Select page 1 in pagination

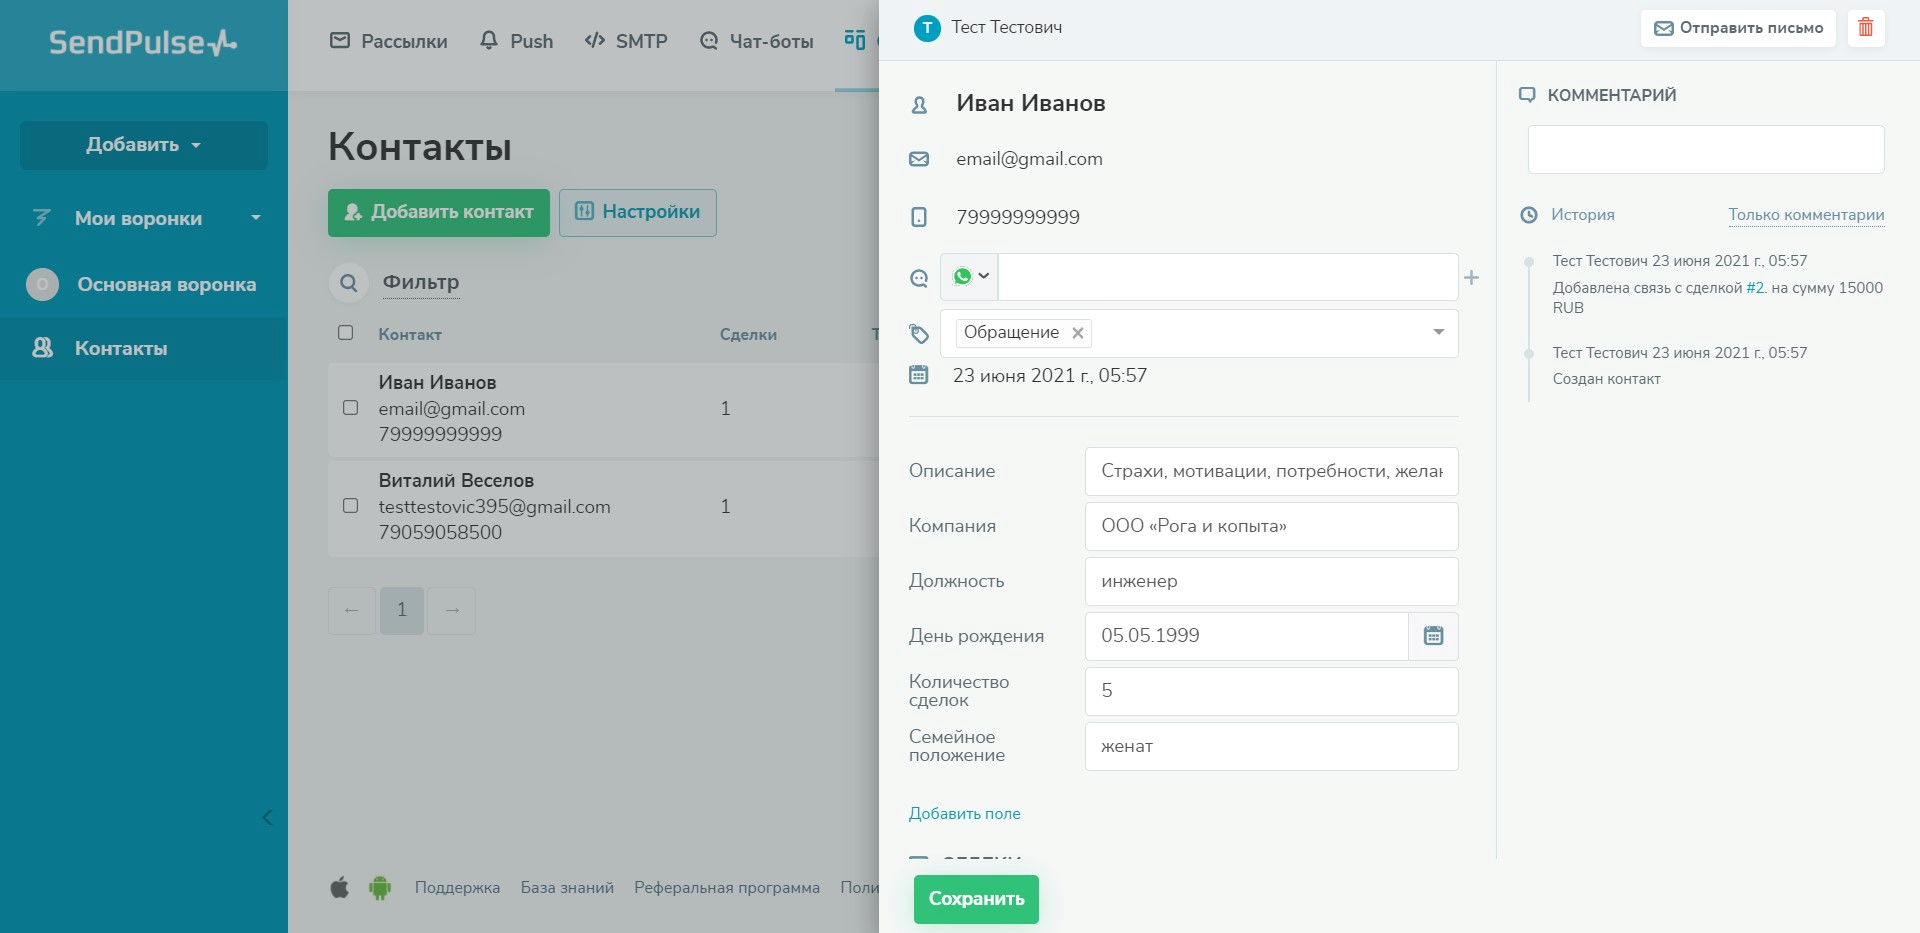coord(402,610)
